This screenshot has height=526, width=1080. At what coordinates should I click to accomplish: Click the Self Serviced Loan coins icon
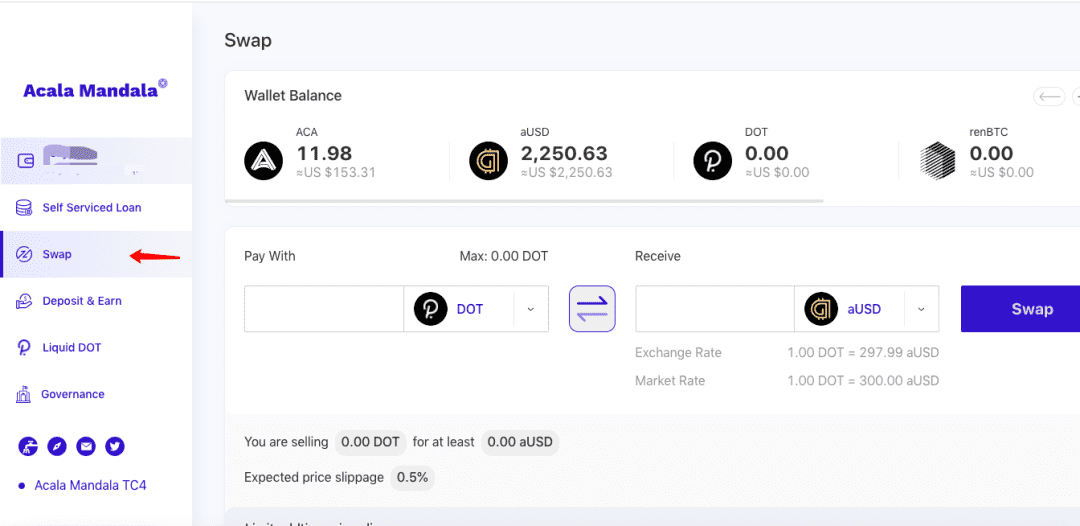tap(23, 207)
